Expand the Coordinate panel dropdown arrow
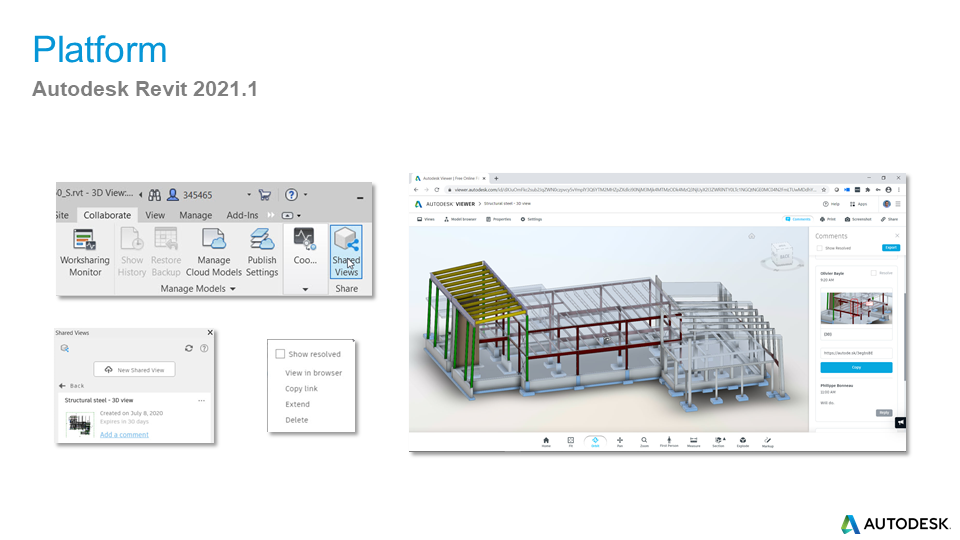The width and height of the screenshot is (960, 540). [306, 289]
